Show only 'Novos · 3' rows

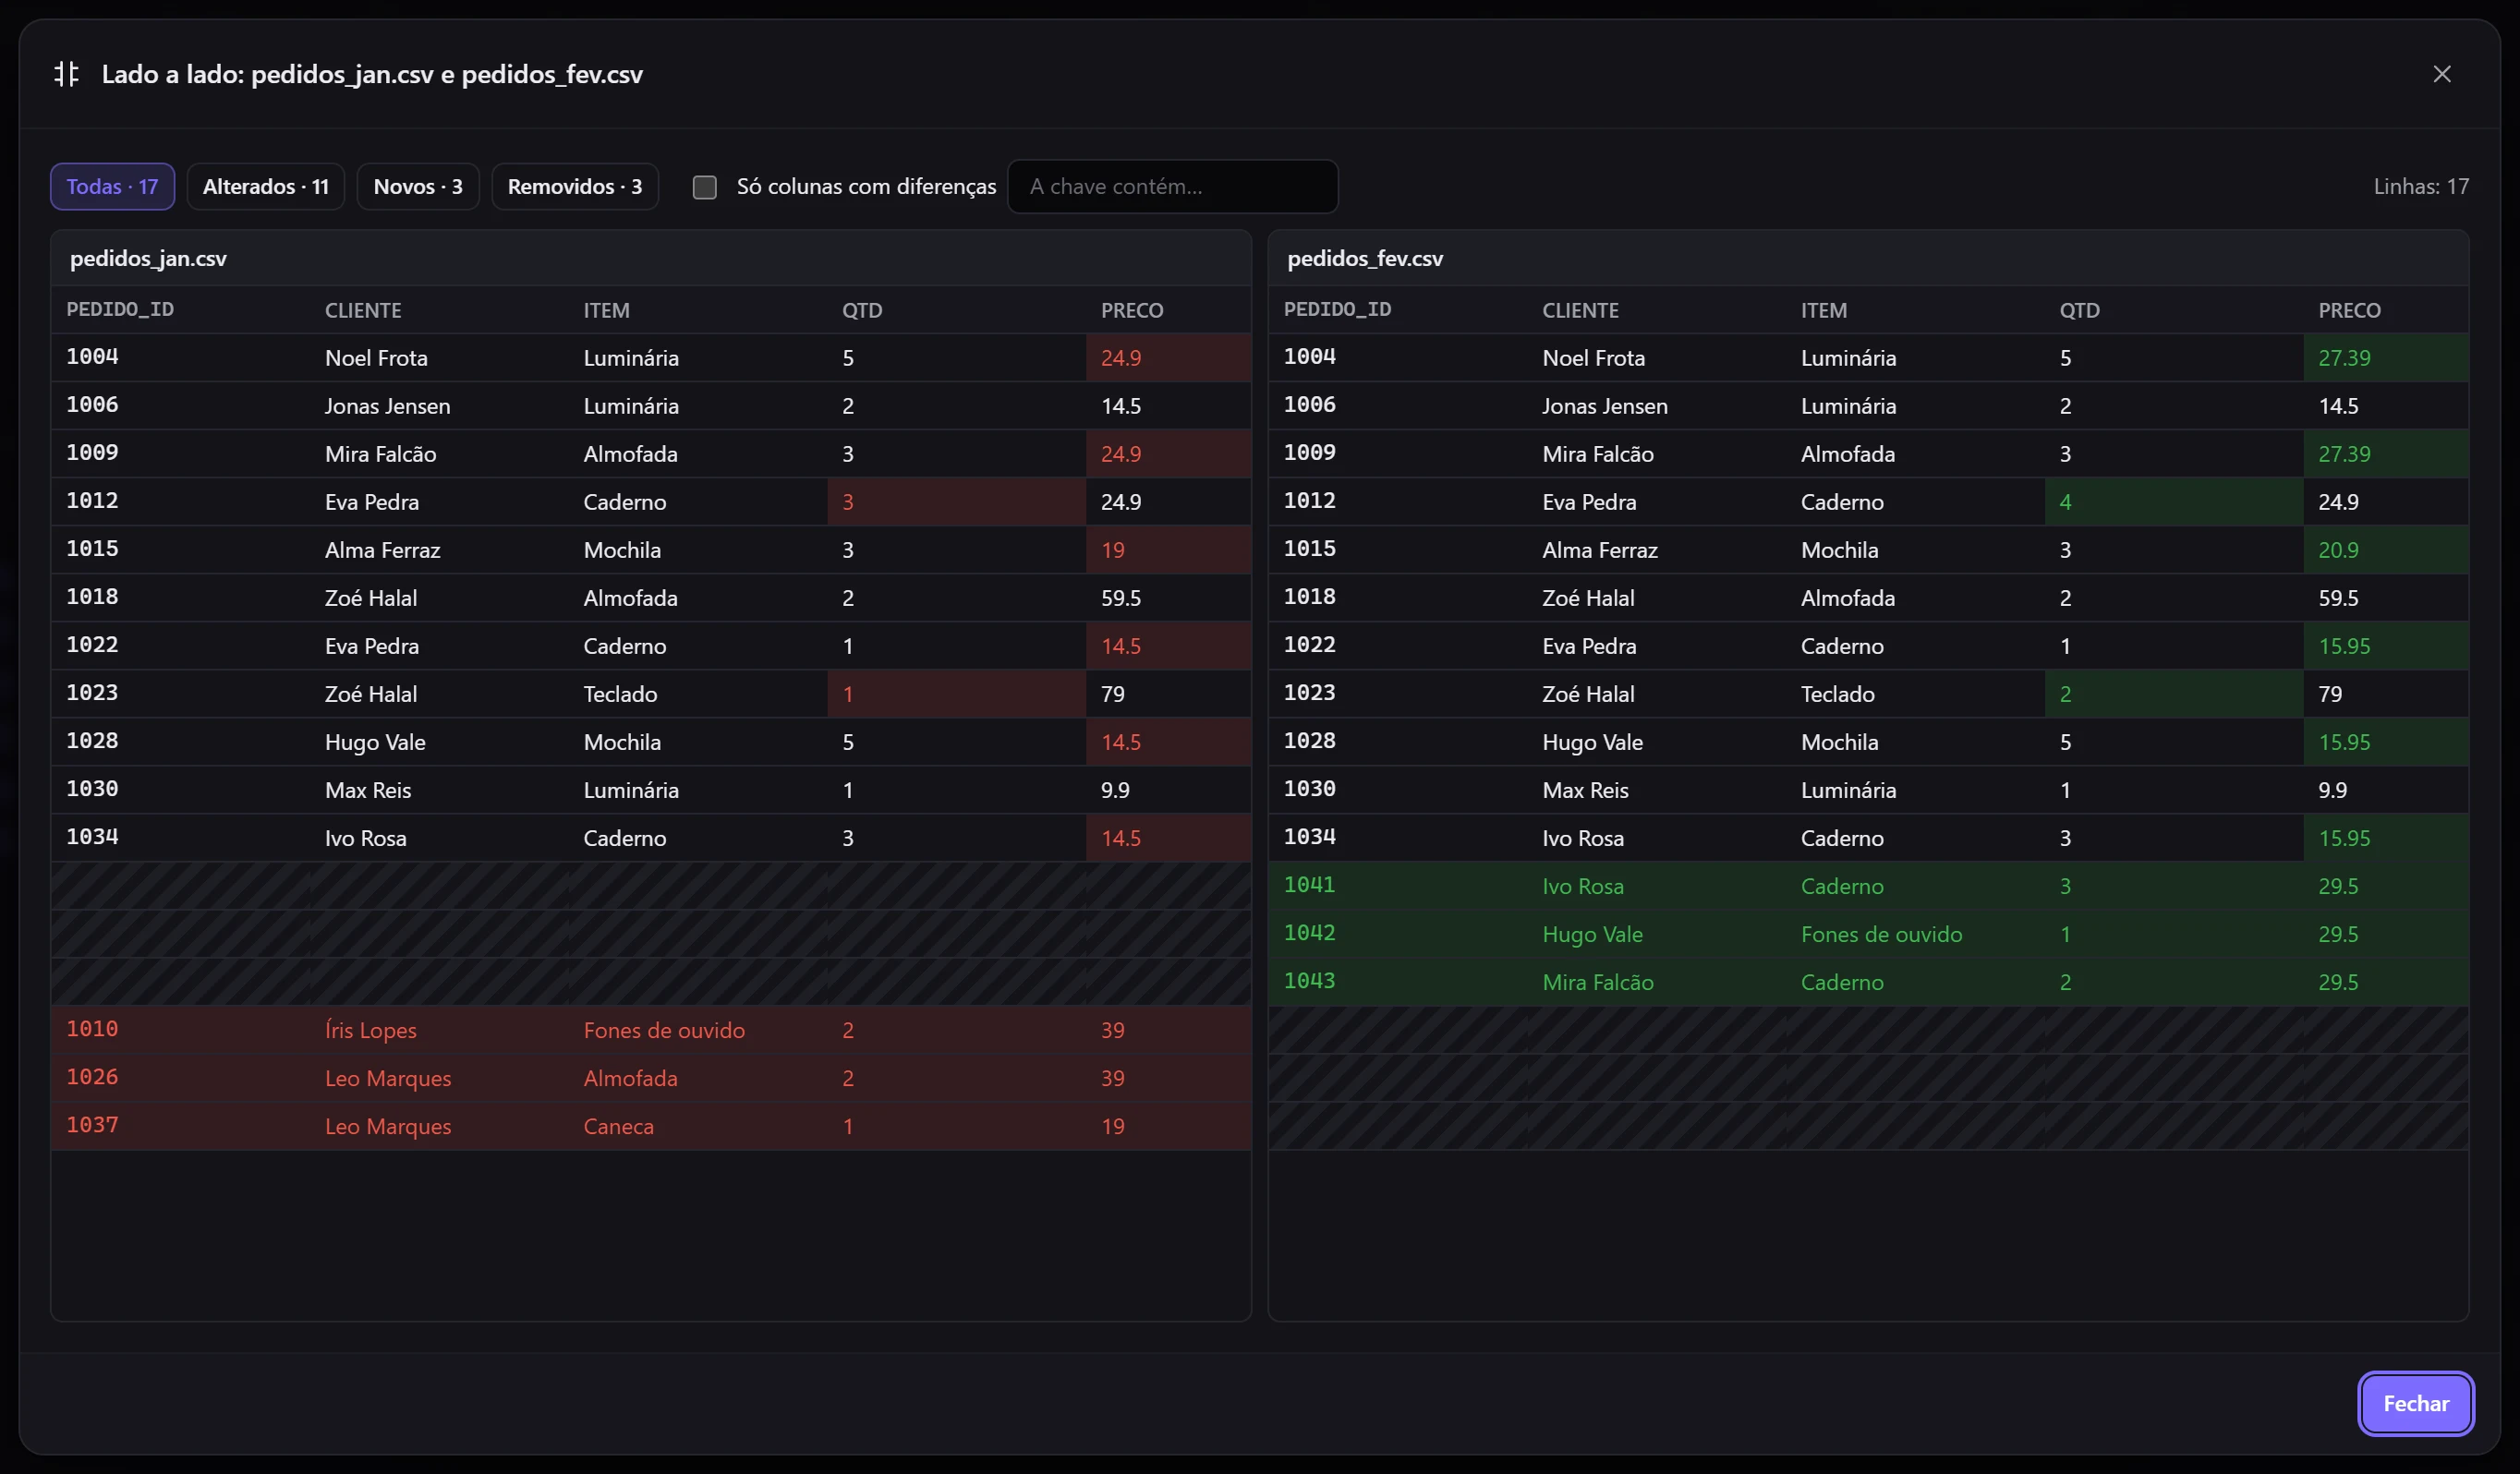(x=417, y=187)
